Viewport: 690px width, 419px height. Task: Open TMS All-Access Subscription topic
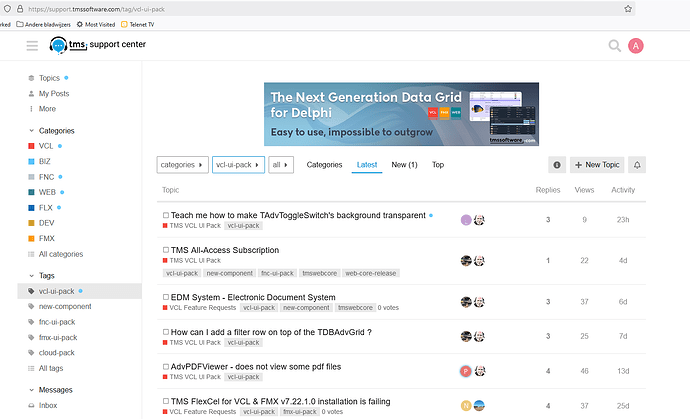pyautogui.click(x=225, y=250)
